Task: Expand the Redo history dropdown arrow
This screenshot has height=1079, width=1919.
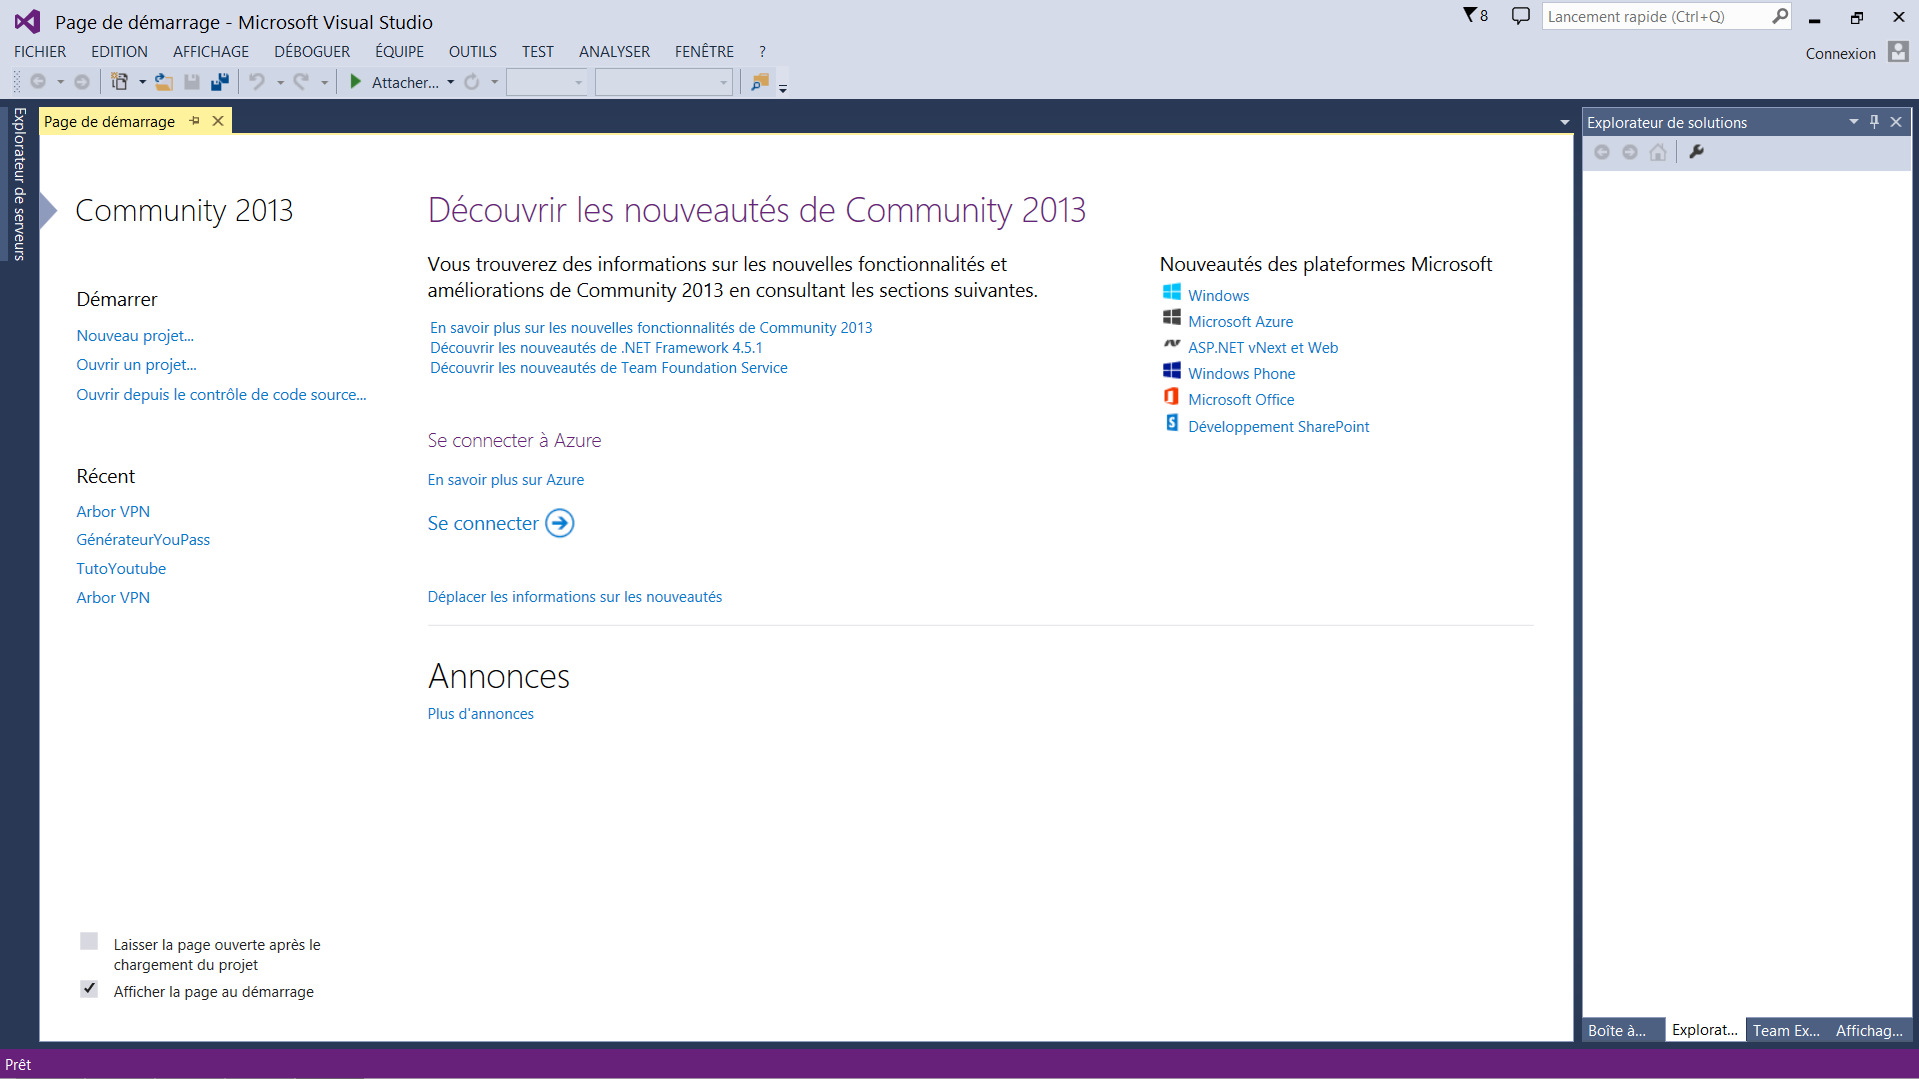Action: pos(324,82)
